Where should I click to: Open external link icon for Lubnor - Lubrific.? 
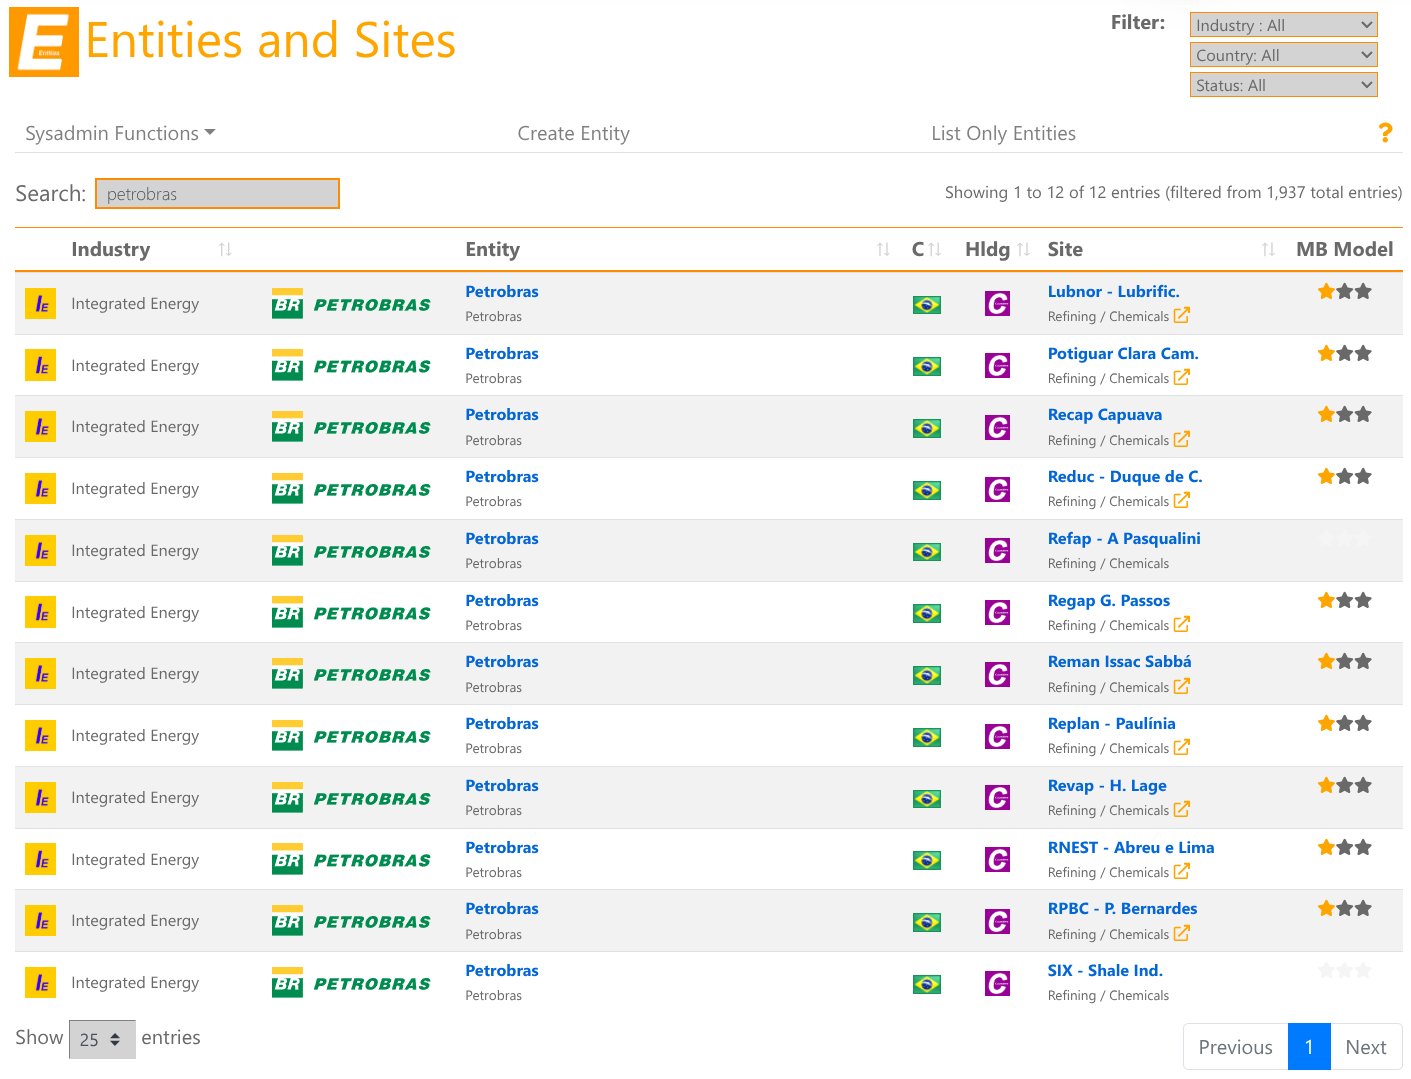point(1182,315)
